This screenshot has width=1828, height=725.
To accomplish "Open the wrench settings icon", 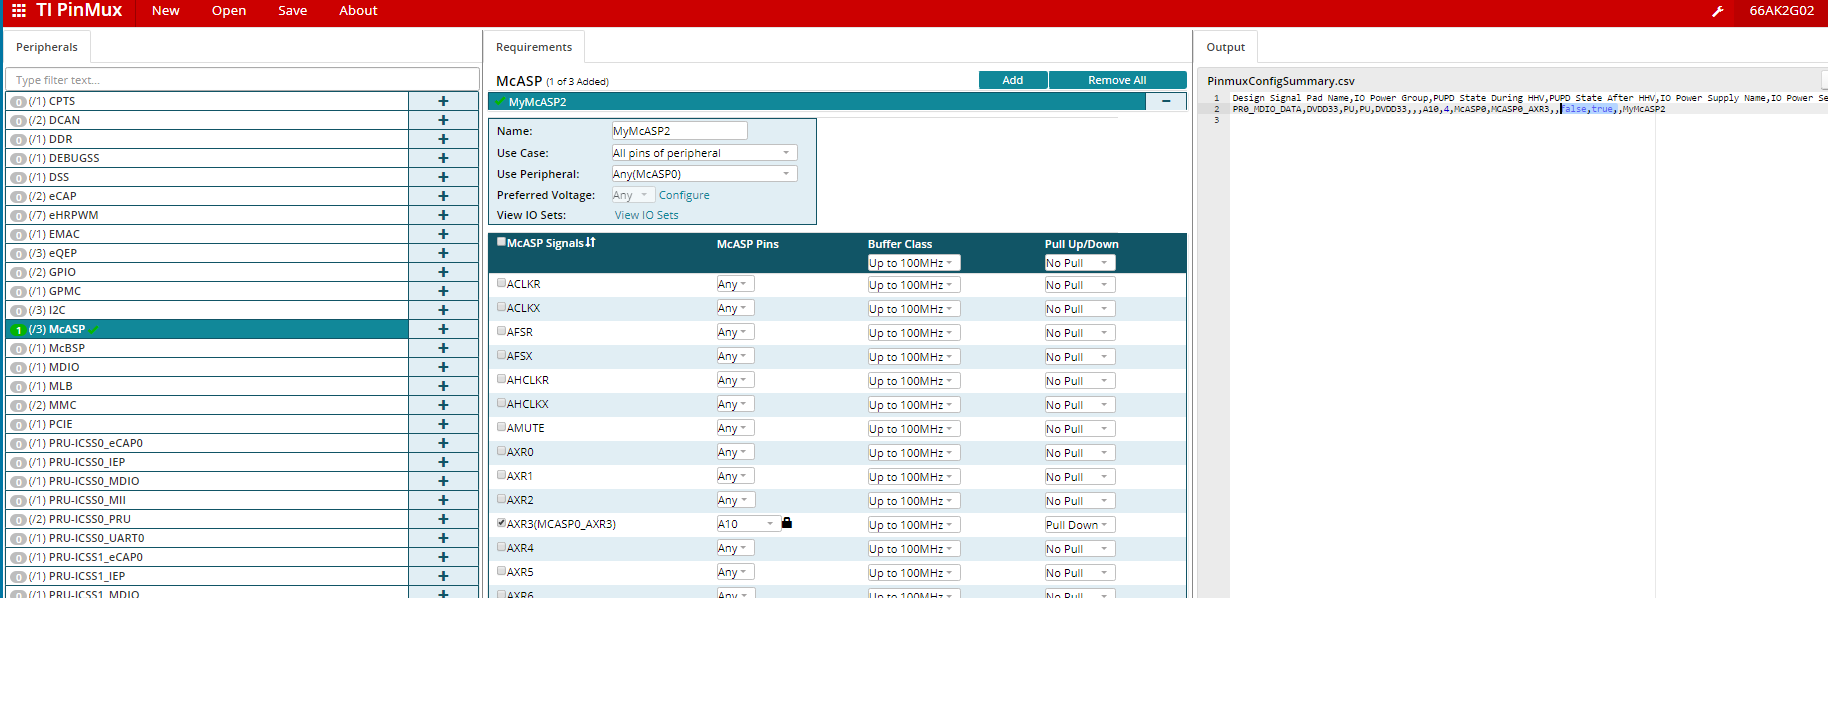I will (x=1718, y=11).
